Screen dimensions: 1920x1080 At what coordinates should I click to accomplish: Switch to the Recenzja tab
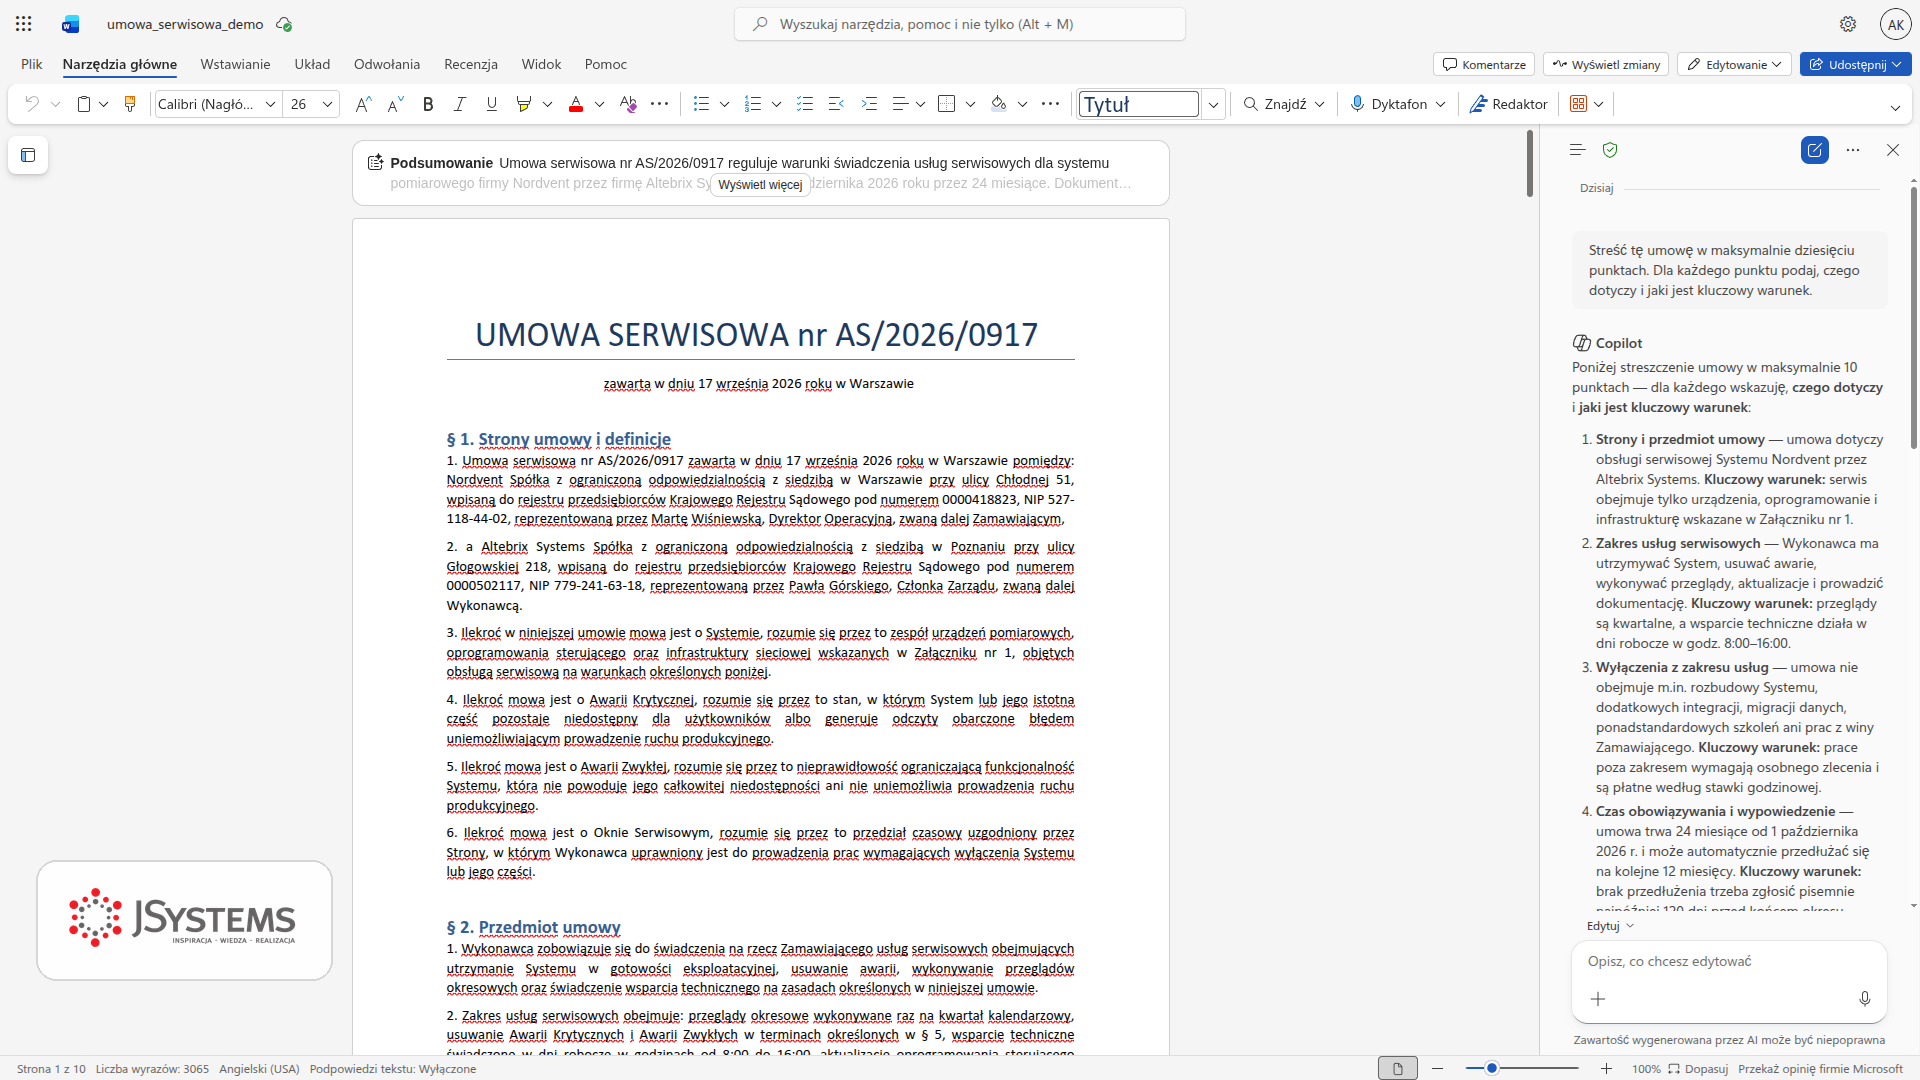(471, 64)
